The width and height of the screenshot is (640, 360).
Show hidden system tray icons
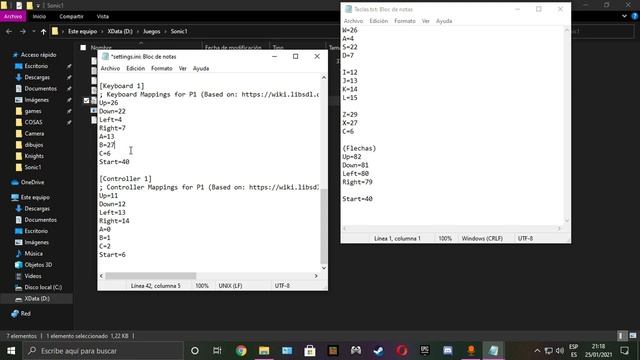pyautogui.click(x=537, y=351)
